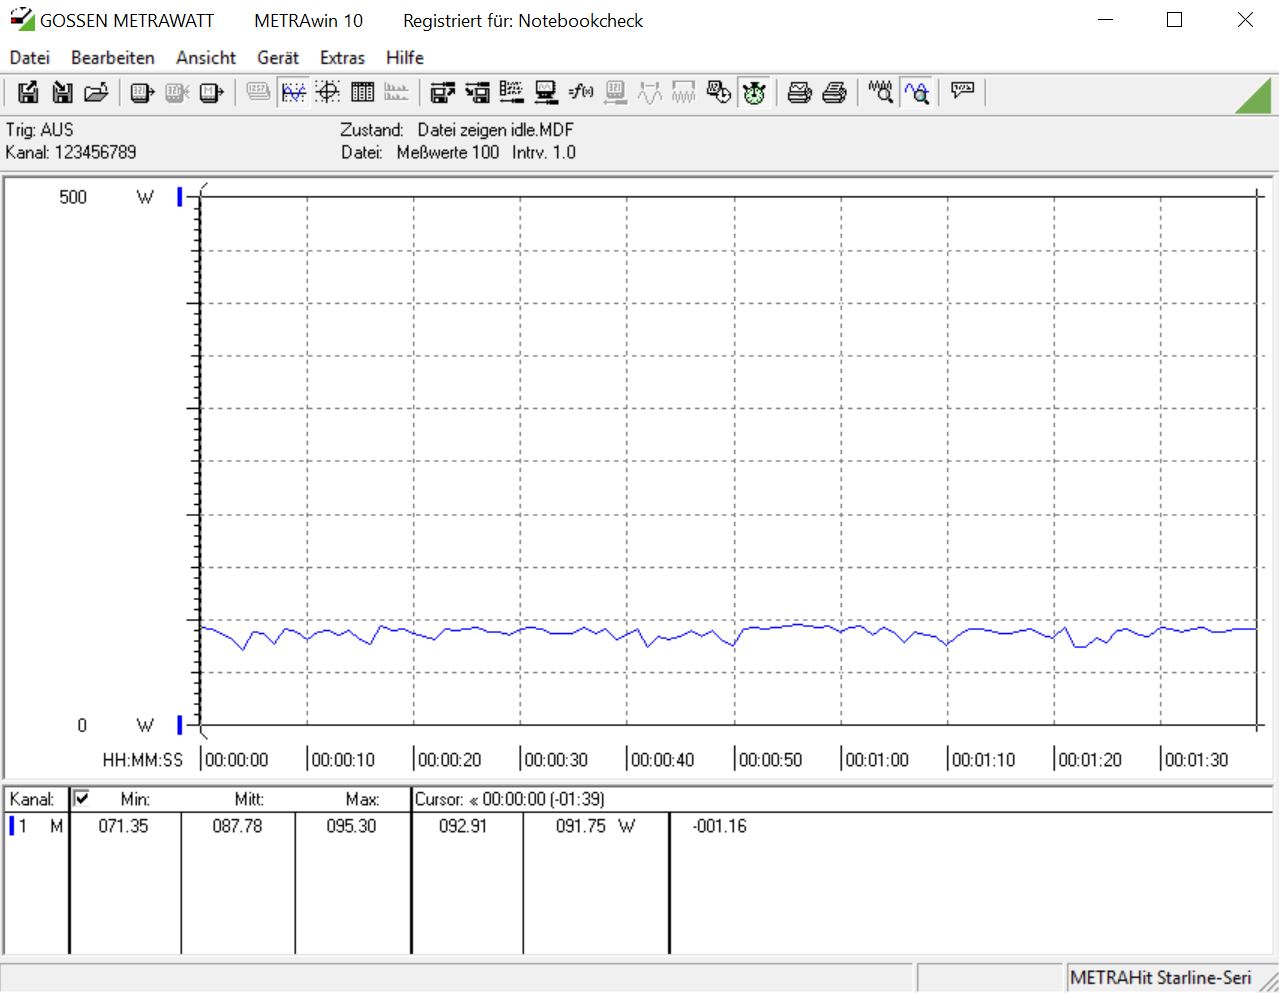
Task: Click the second print icon
Action: point(834,93)
